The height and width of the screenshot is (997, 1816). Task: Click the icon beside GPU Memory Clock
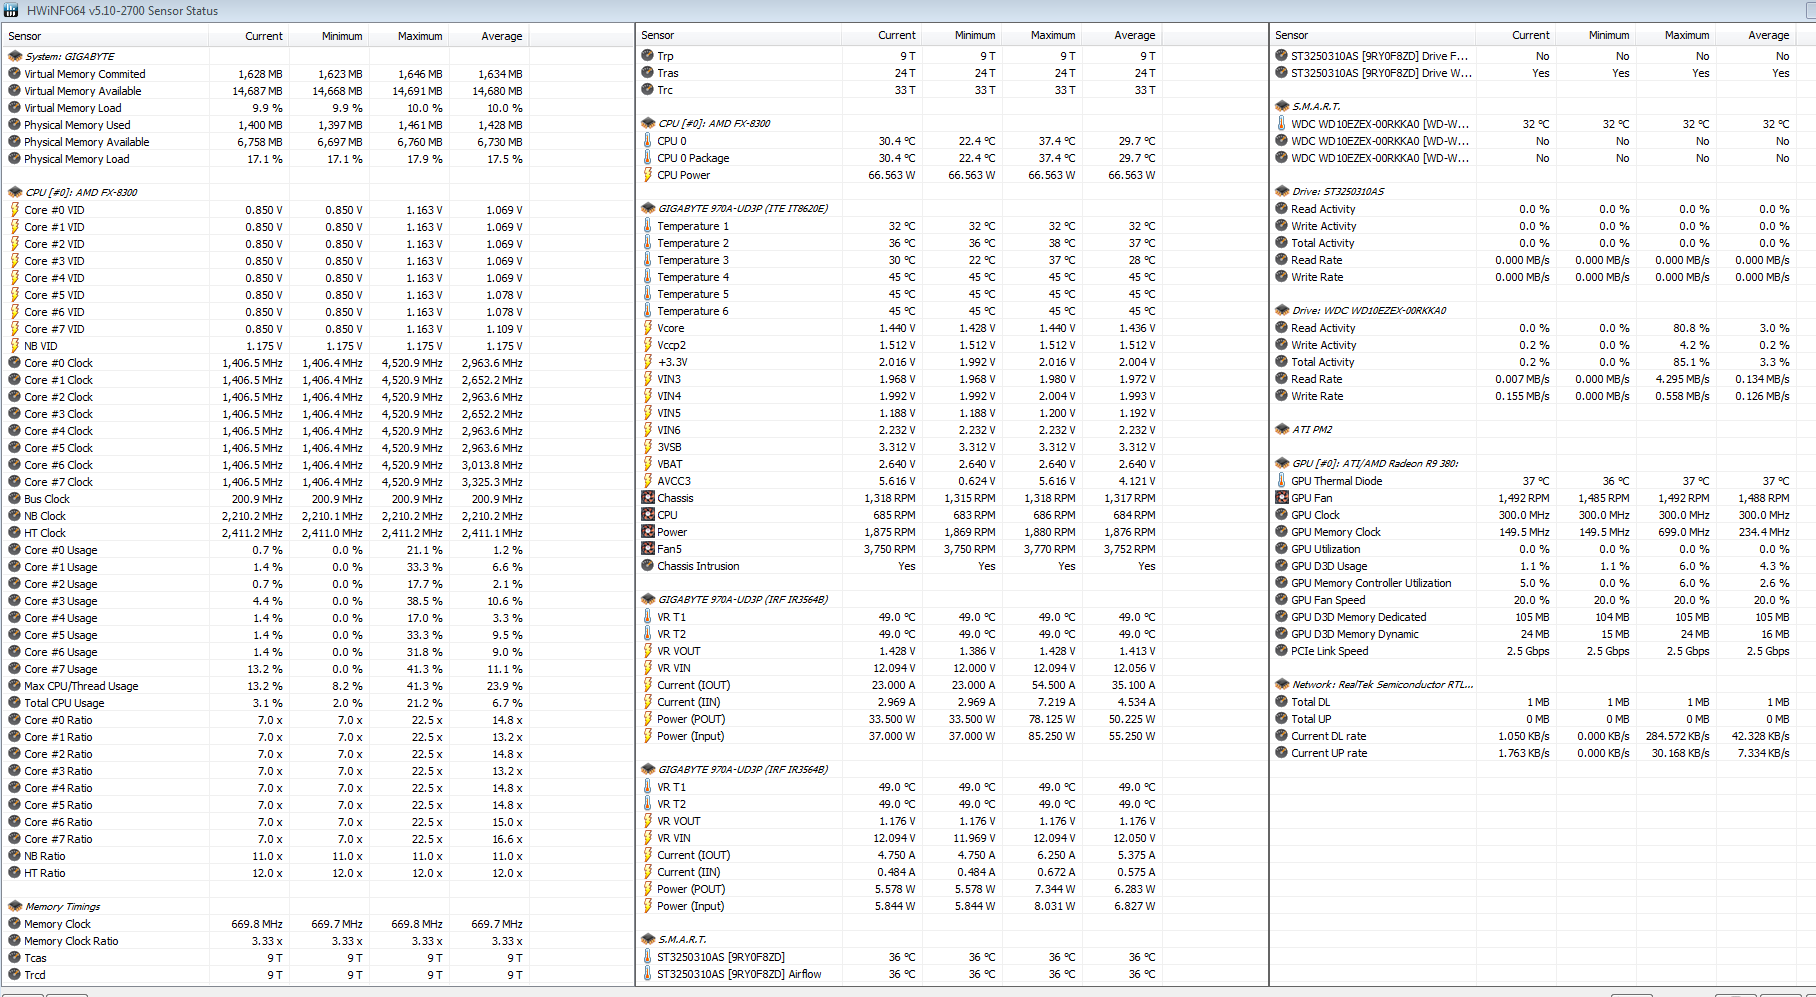[x=1281, y=532]
